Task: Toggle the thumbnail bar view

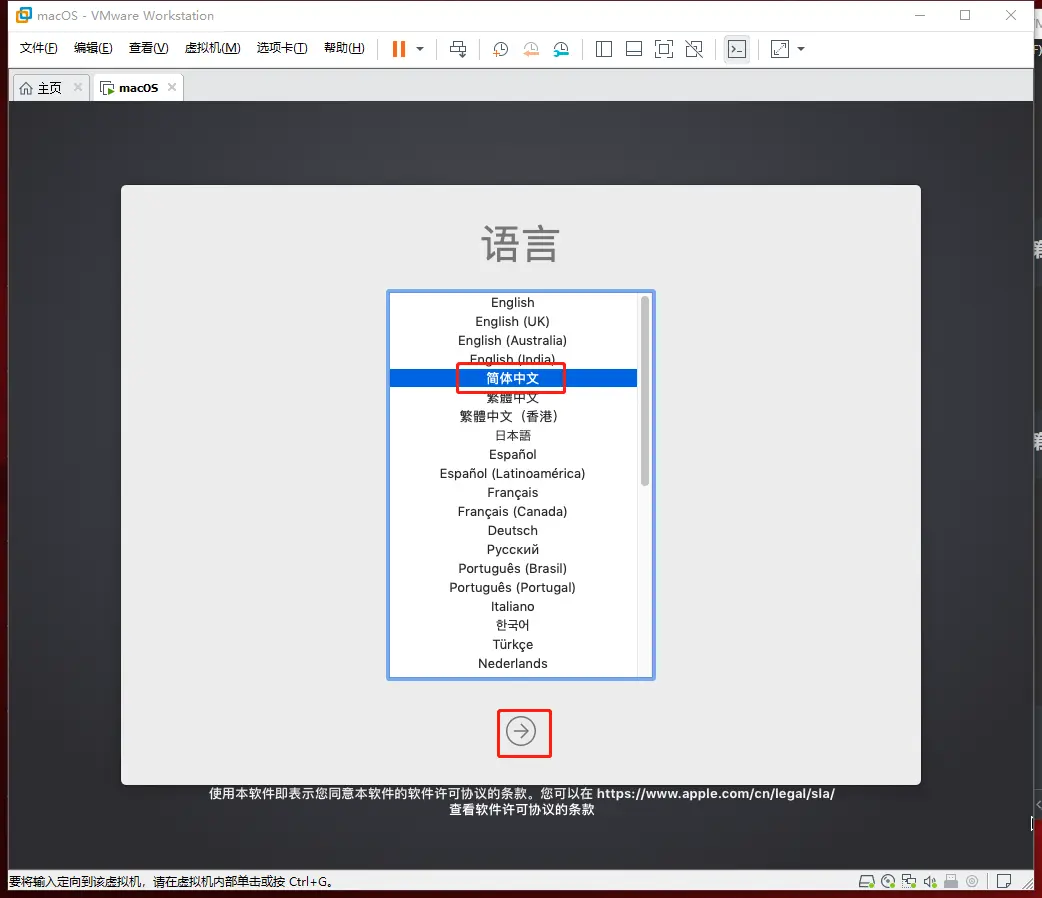Action: point(634,49)
